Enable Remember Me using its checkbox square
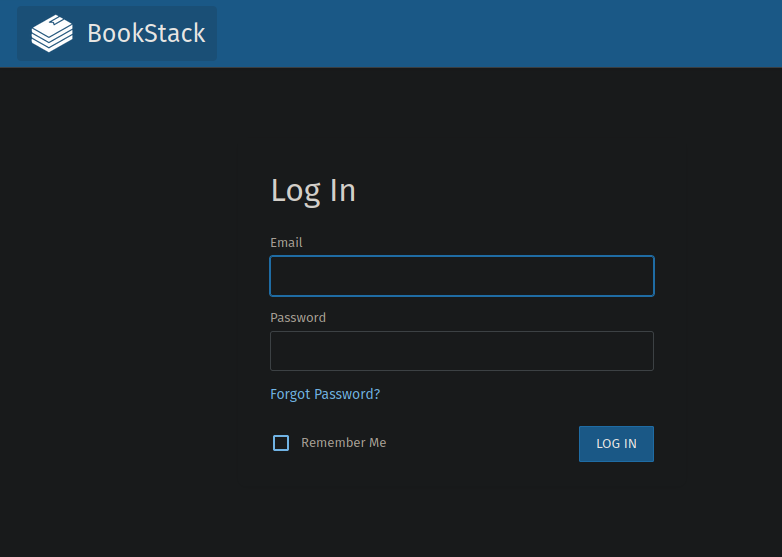 coord(281,443)
